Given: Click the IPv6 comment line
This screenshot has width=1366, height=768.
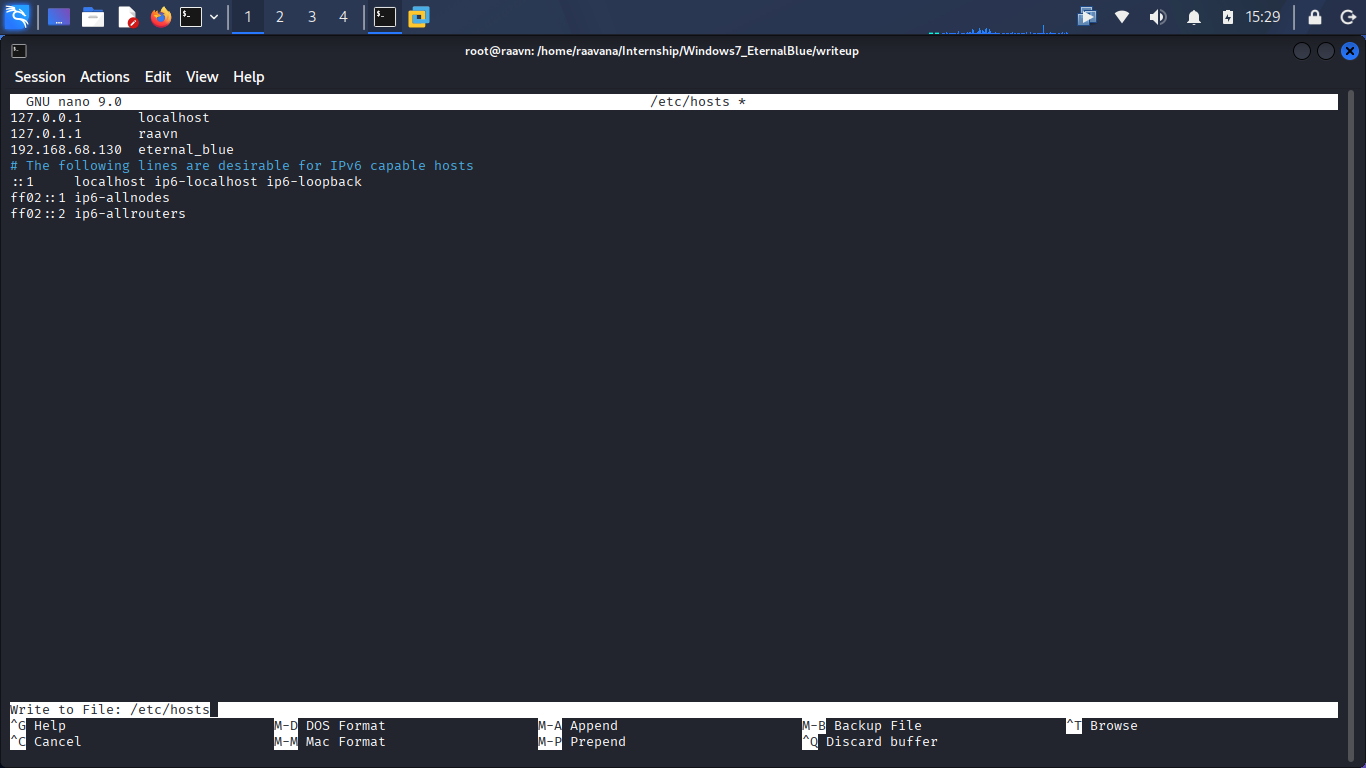Looking at the screenshot, I should (242, 166).
